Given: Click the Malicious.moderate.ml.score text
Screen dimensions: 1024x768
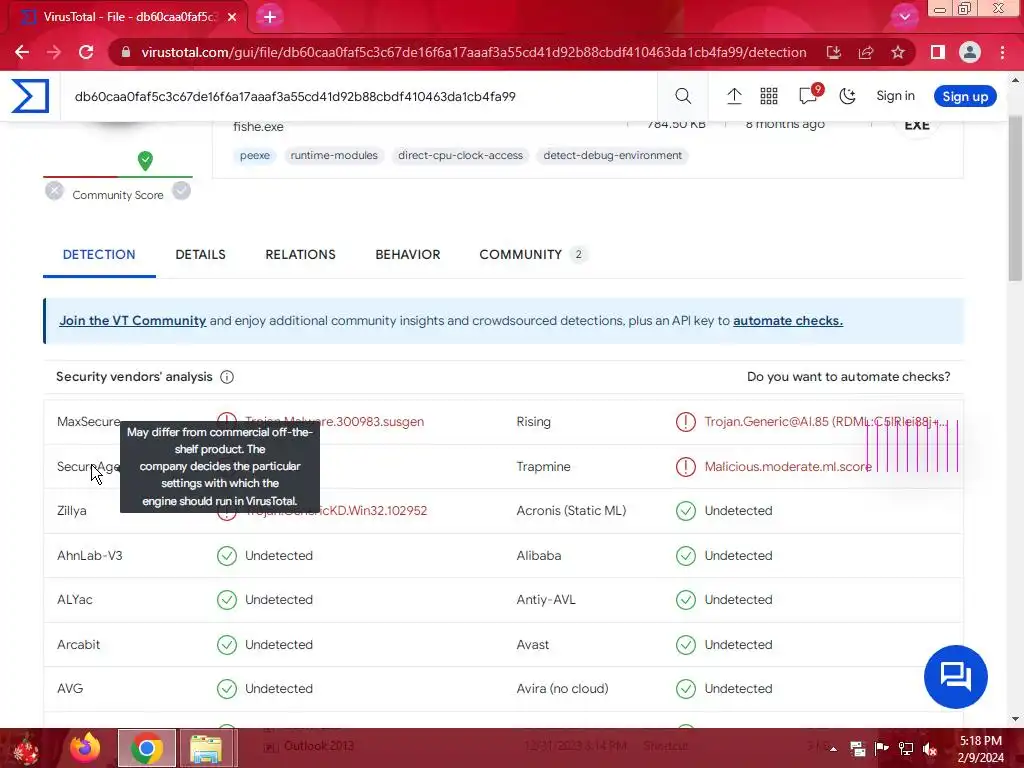Looking at the screenshot, I should (x=788, y=467).
